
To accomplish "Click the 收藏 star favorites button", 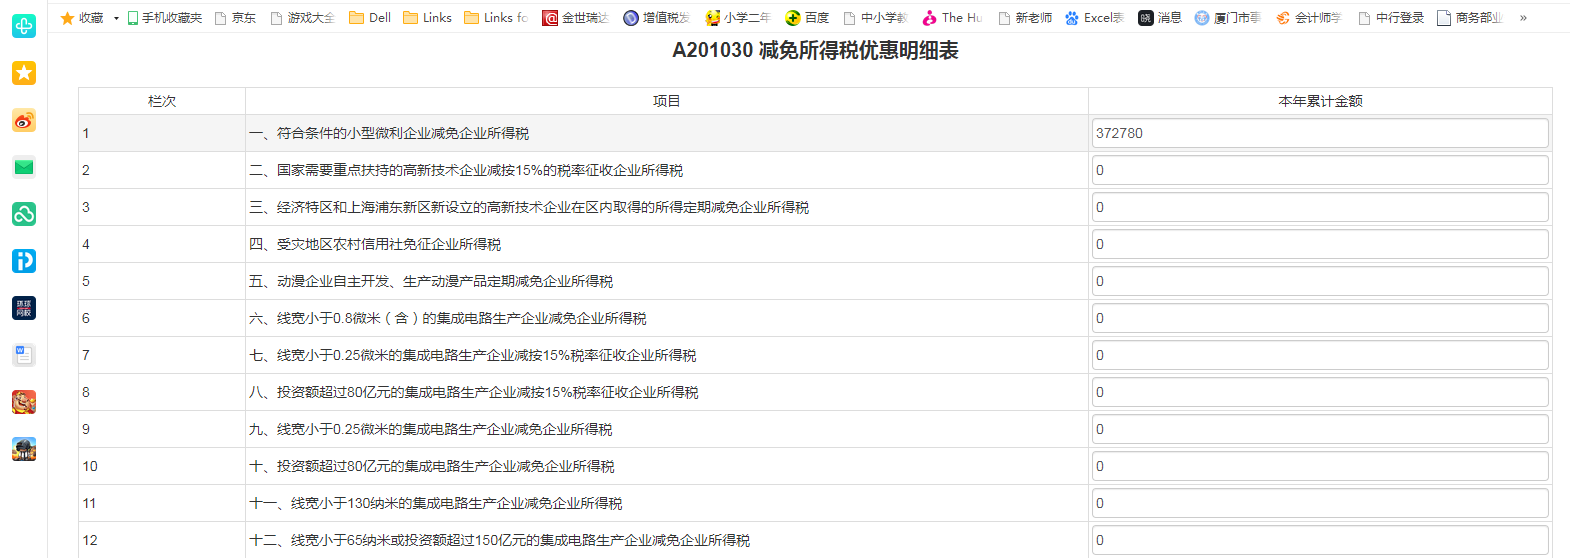I will coord(82,18).
